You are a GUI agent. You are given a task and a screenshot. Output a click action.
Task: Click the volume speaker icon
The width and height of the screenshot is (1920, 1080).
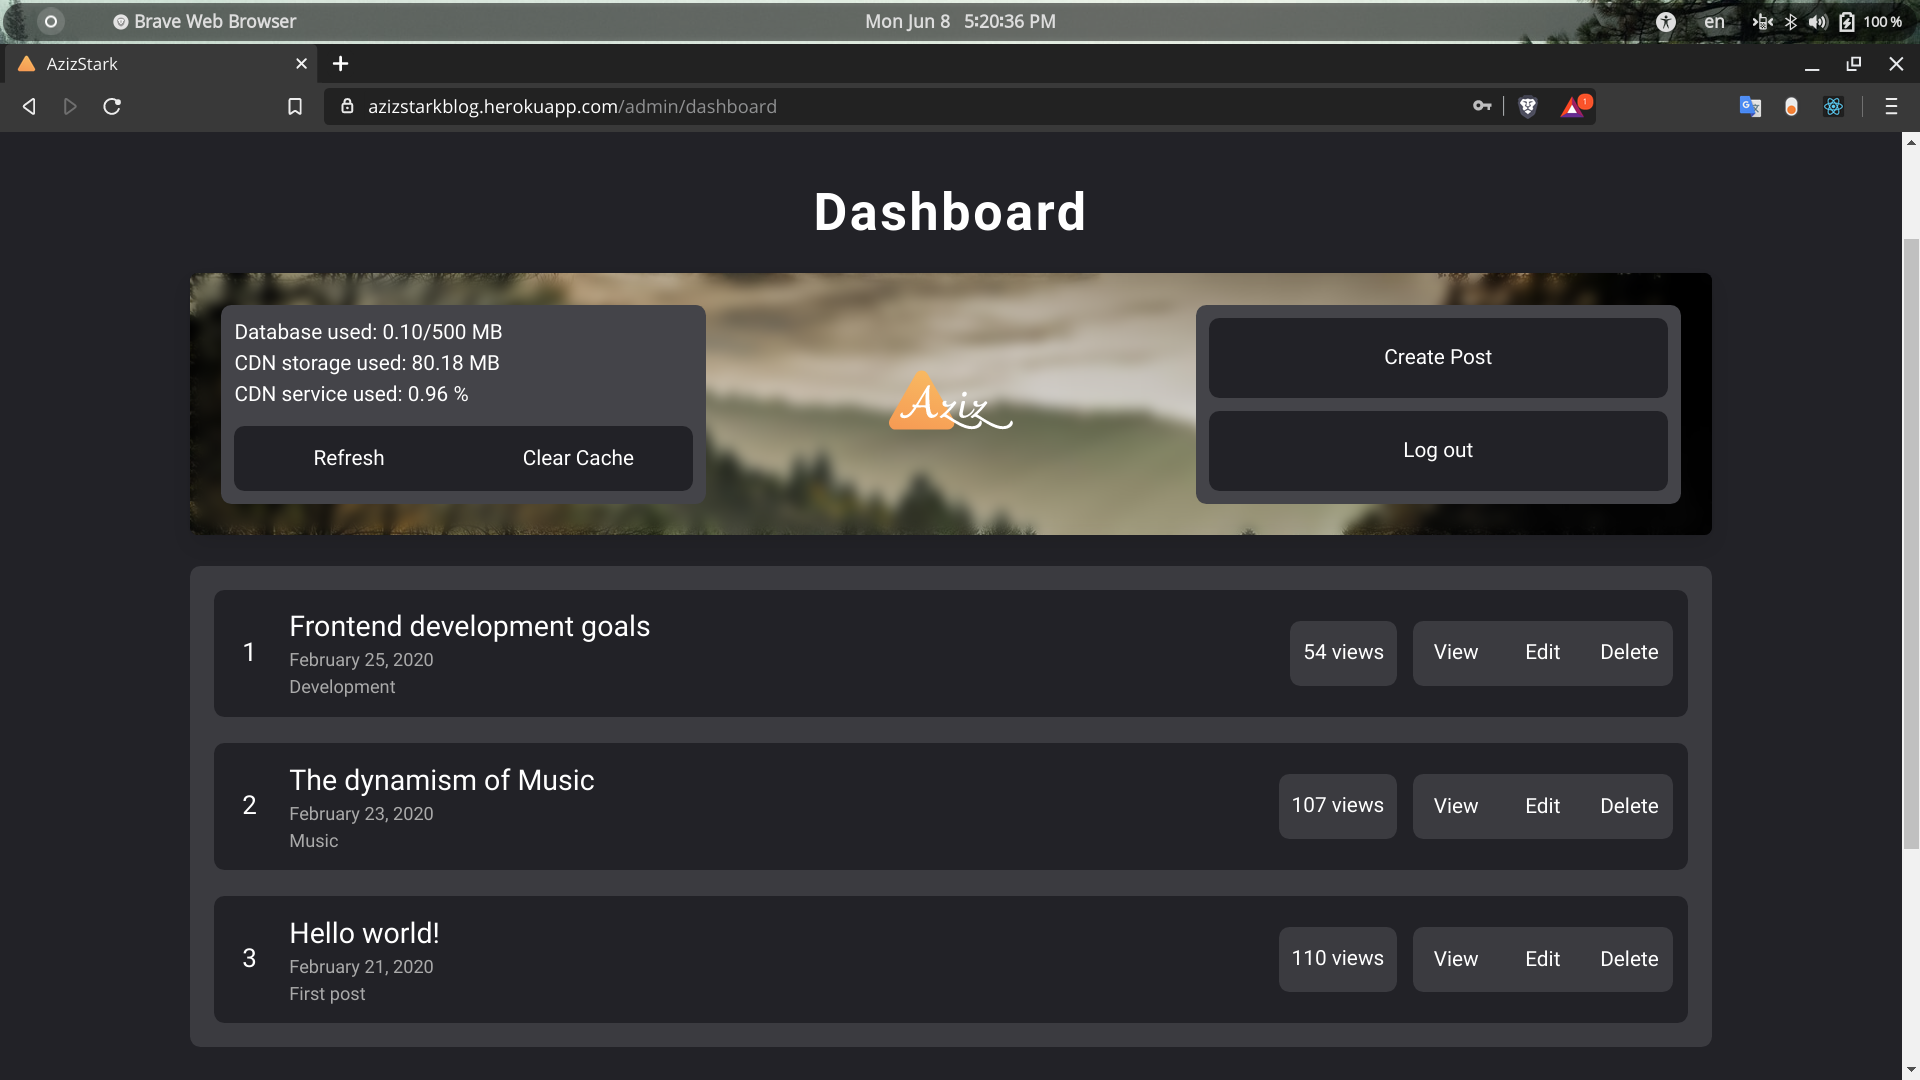[x=1817, y=21]
